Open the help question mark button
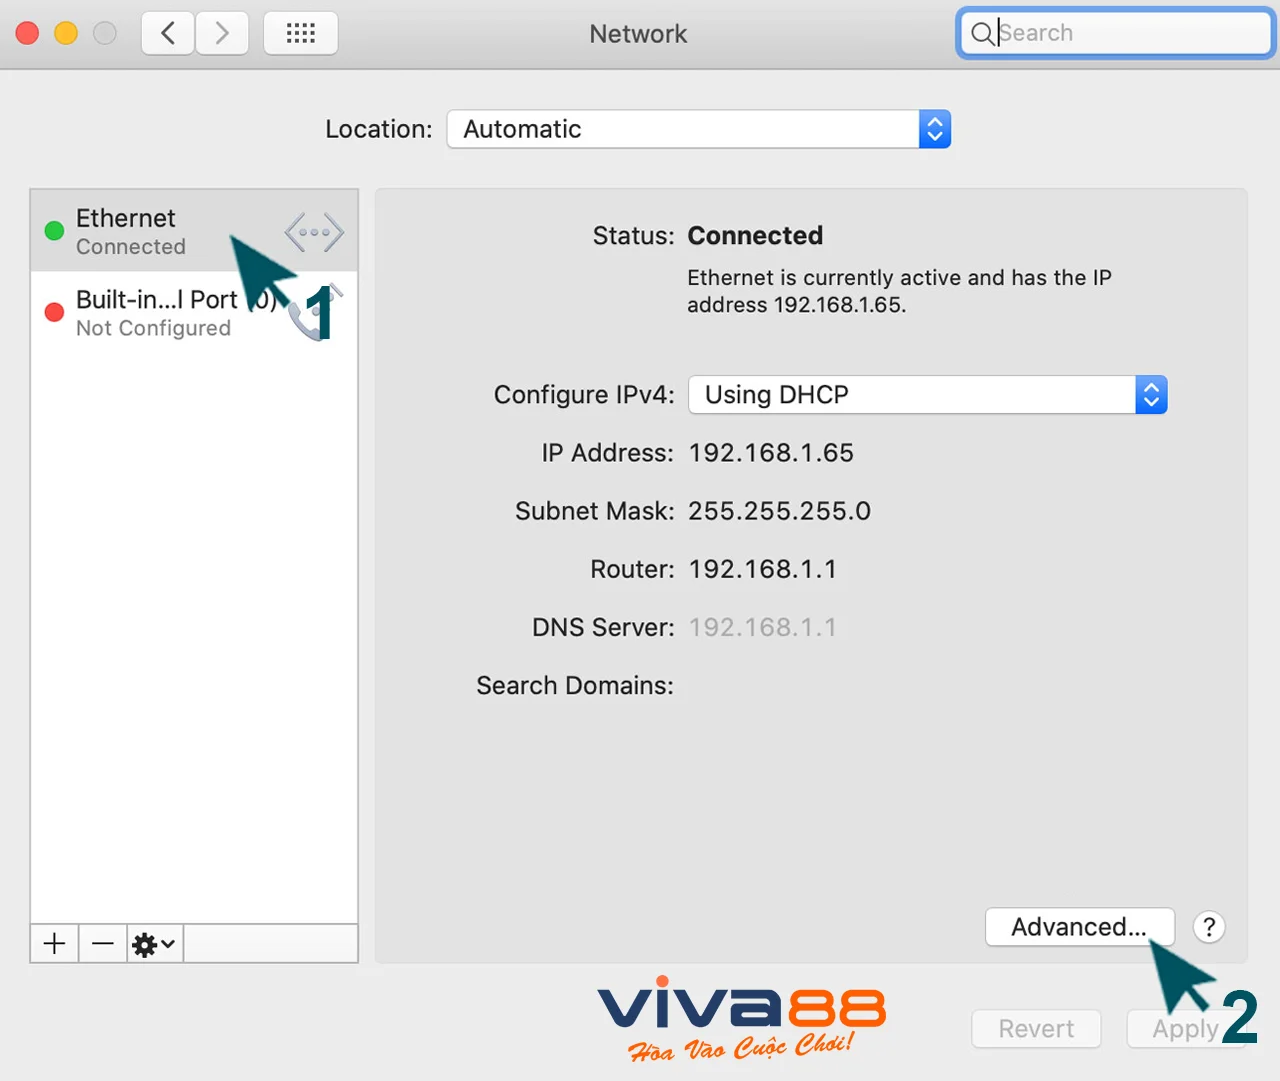 1209,927
